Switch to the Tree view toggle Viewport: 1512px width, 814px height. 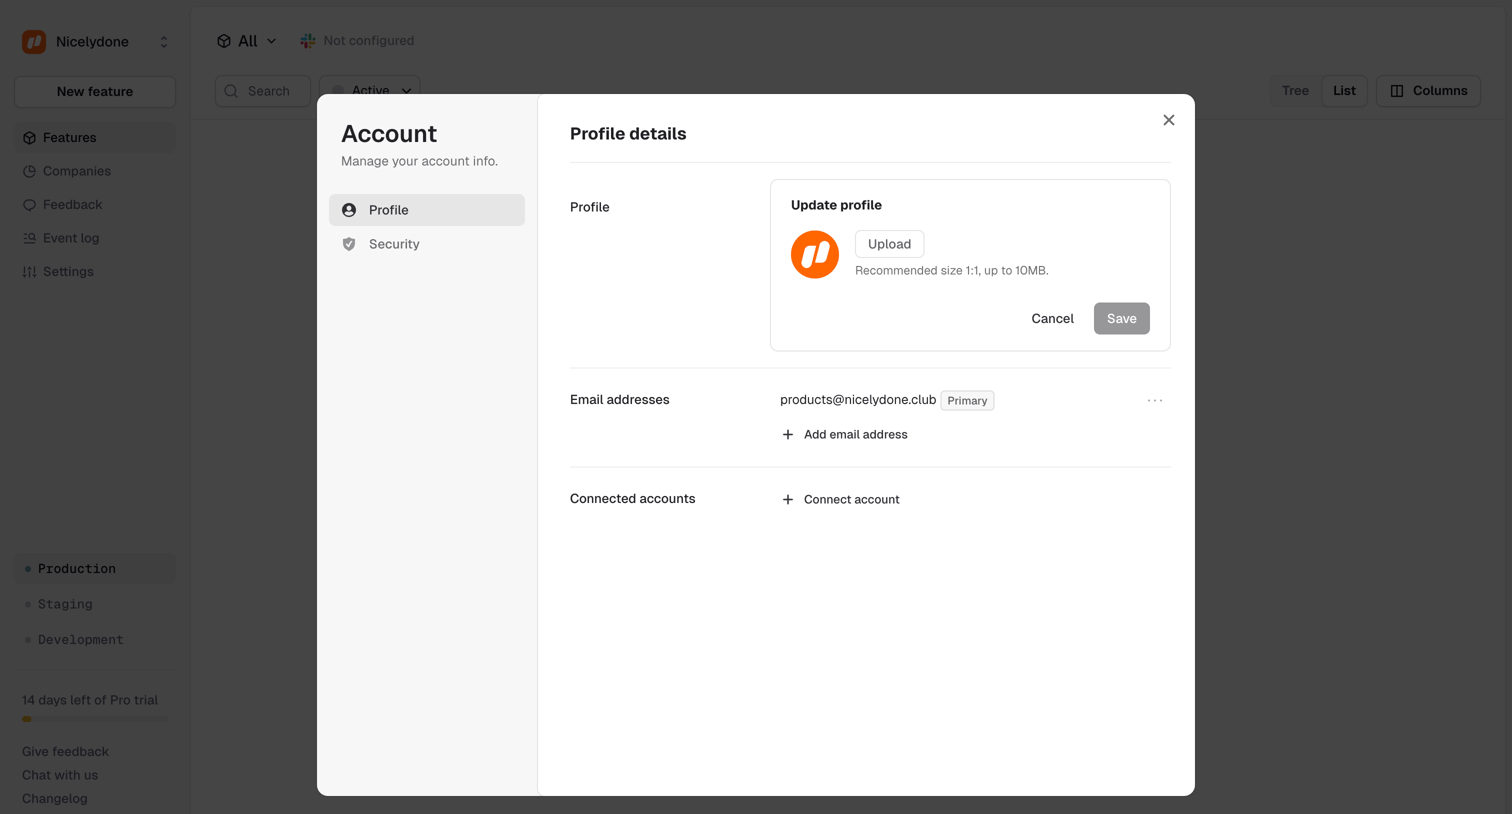pyautogui.click(x=1295, y=91)
